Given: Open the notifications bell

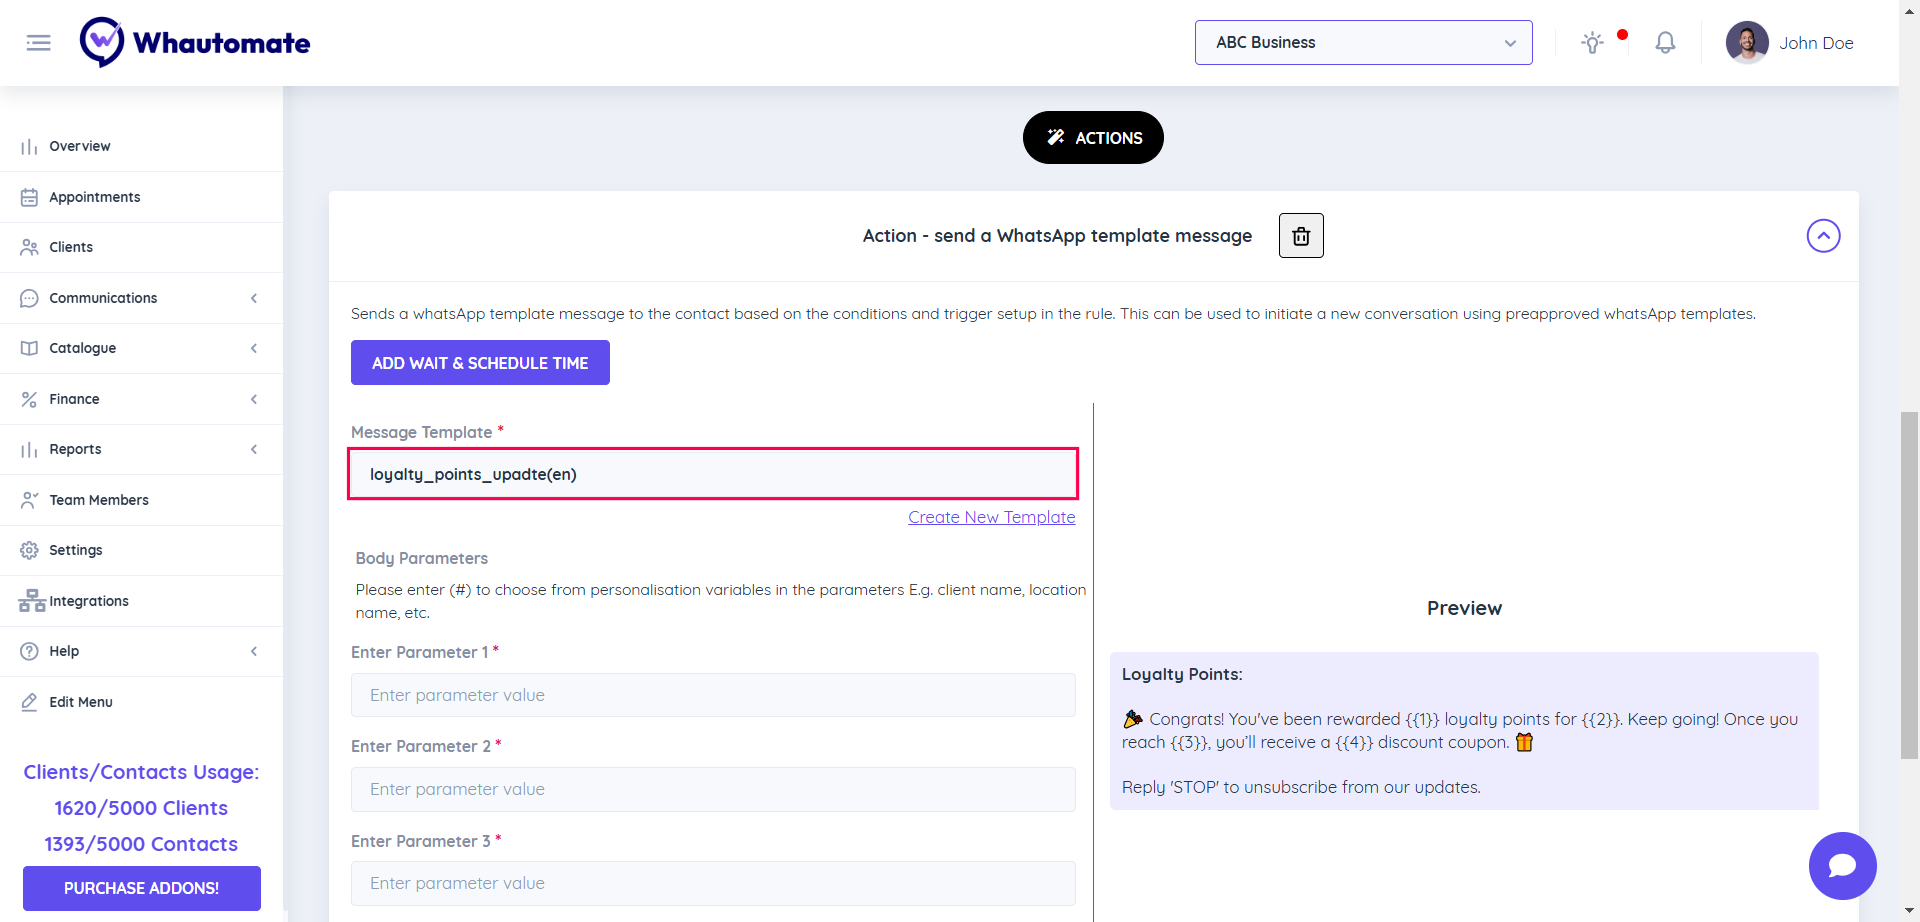Looking at the screenshot, I should click(1665, 43).
